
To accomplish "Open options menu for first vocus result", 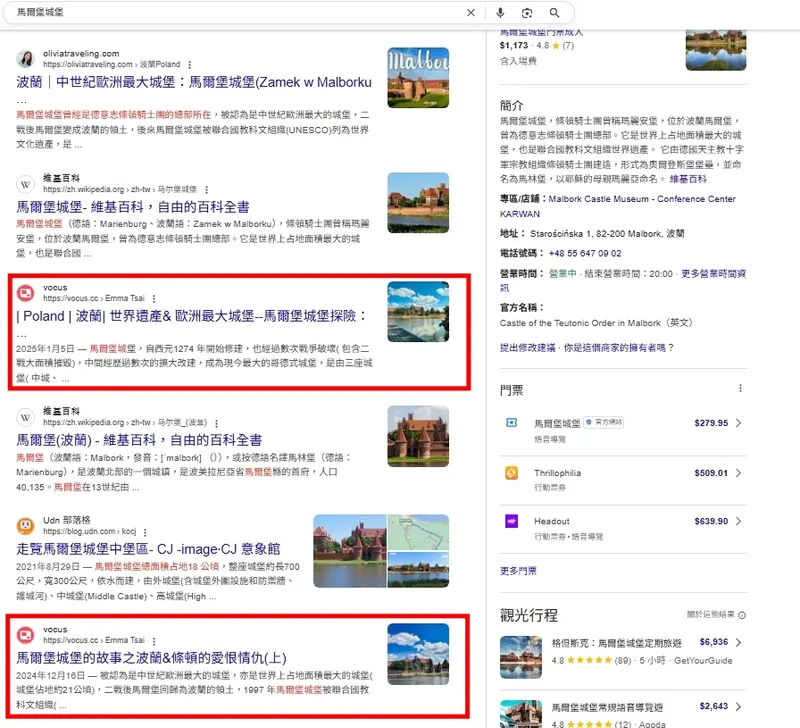I will point(154,298).
